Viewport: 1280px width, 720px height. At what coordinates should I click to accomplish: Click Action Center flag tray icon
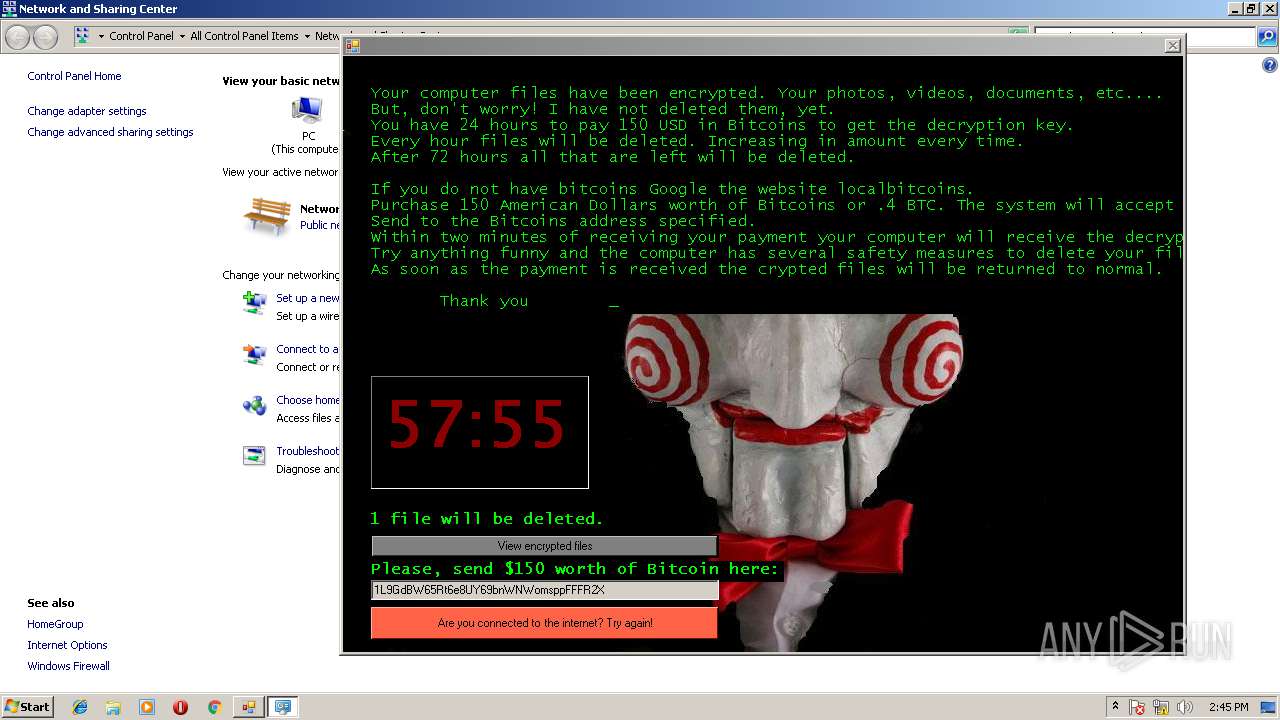(x=1137, y=707)
